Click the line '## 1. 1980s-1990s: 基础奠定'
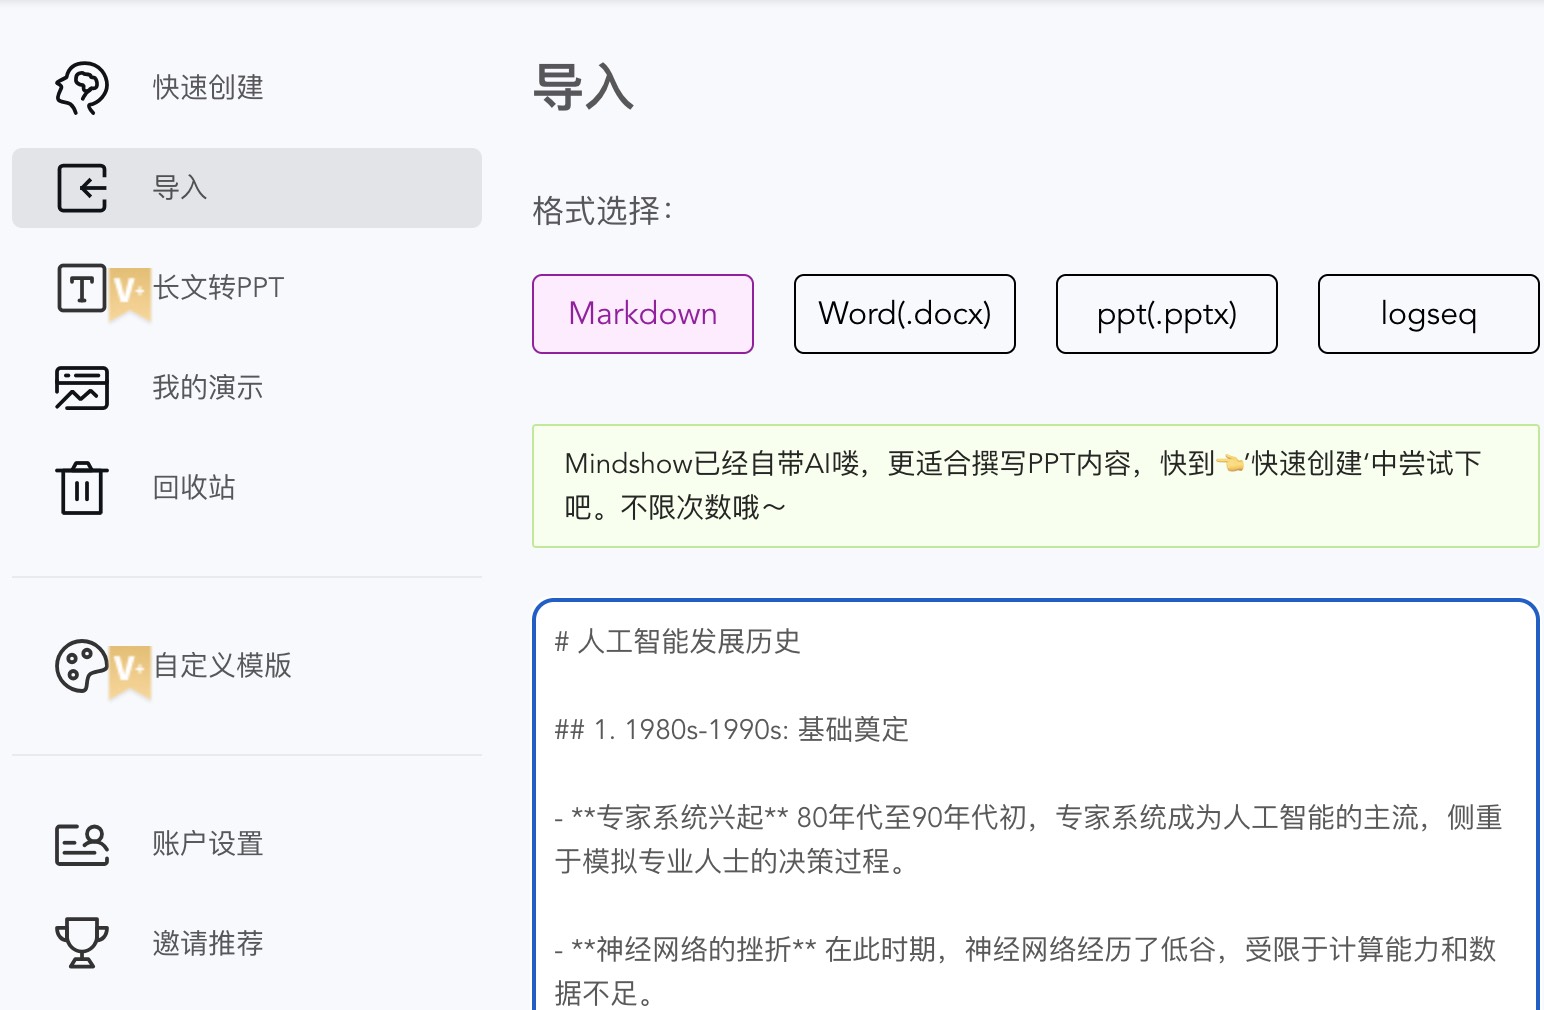The image size is (1544, 1010). pyautogui.click(x=732, y=730)
